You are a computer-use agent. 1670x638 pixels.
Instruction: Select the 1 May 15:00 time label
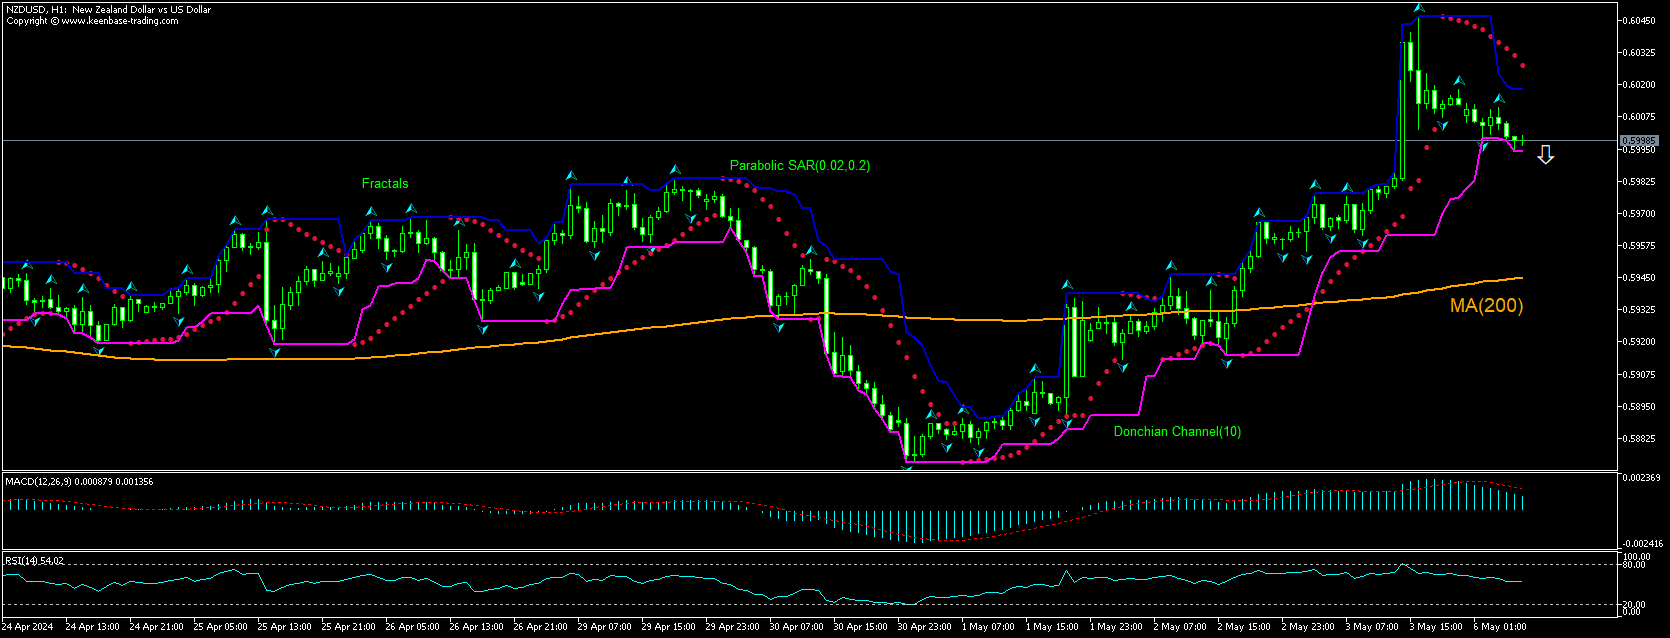[x=1052, y=627]
